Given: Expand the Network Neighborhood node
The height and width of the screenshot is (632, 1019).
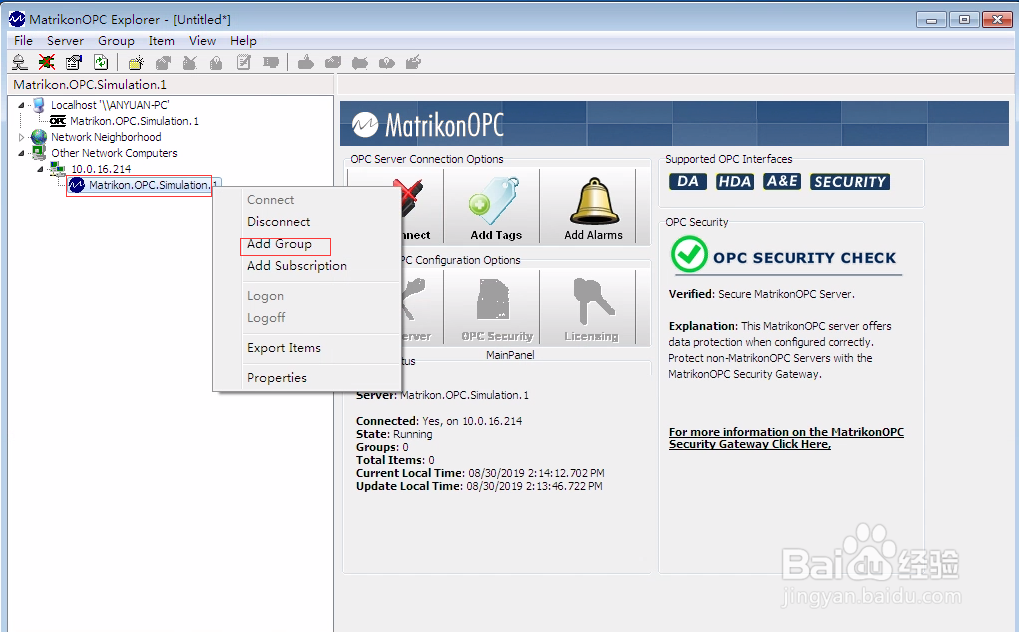Looking at the screenshot, I should pos(21,137).
